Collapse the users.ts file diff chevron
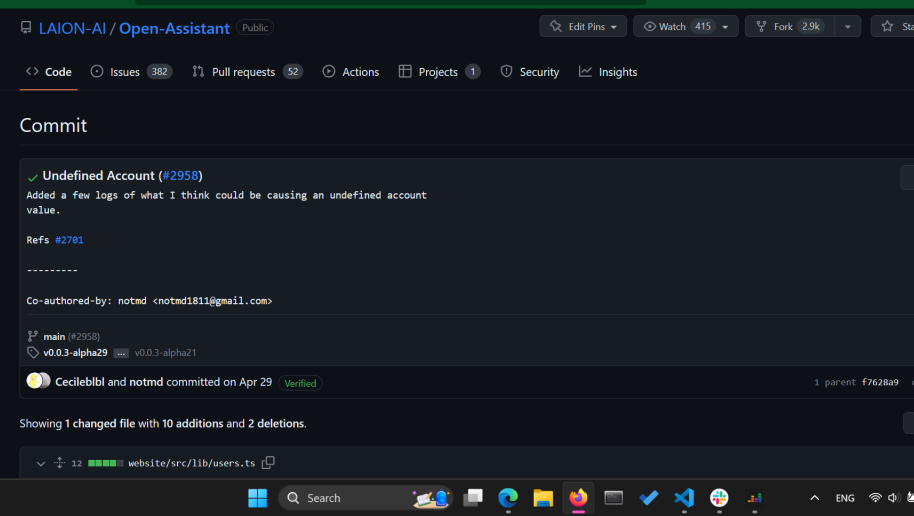This screenshot has width=914, height=516. click(x=40, y=464)
